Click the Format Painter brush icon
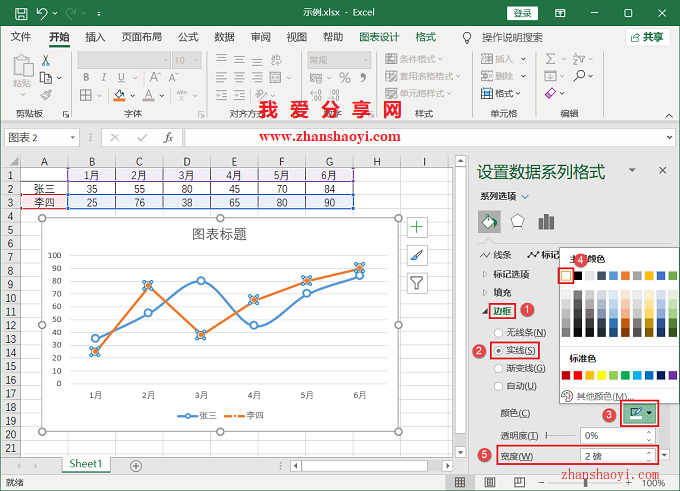 point(46,95)
